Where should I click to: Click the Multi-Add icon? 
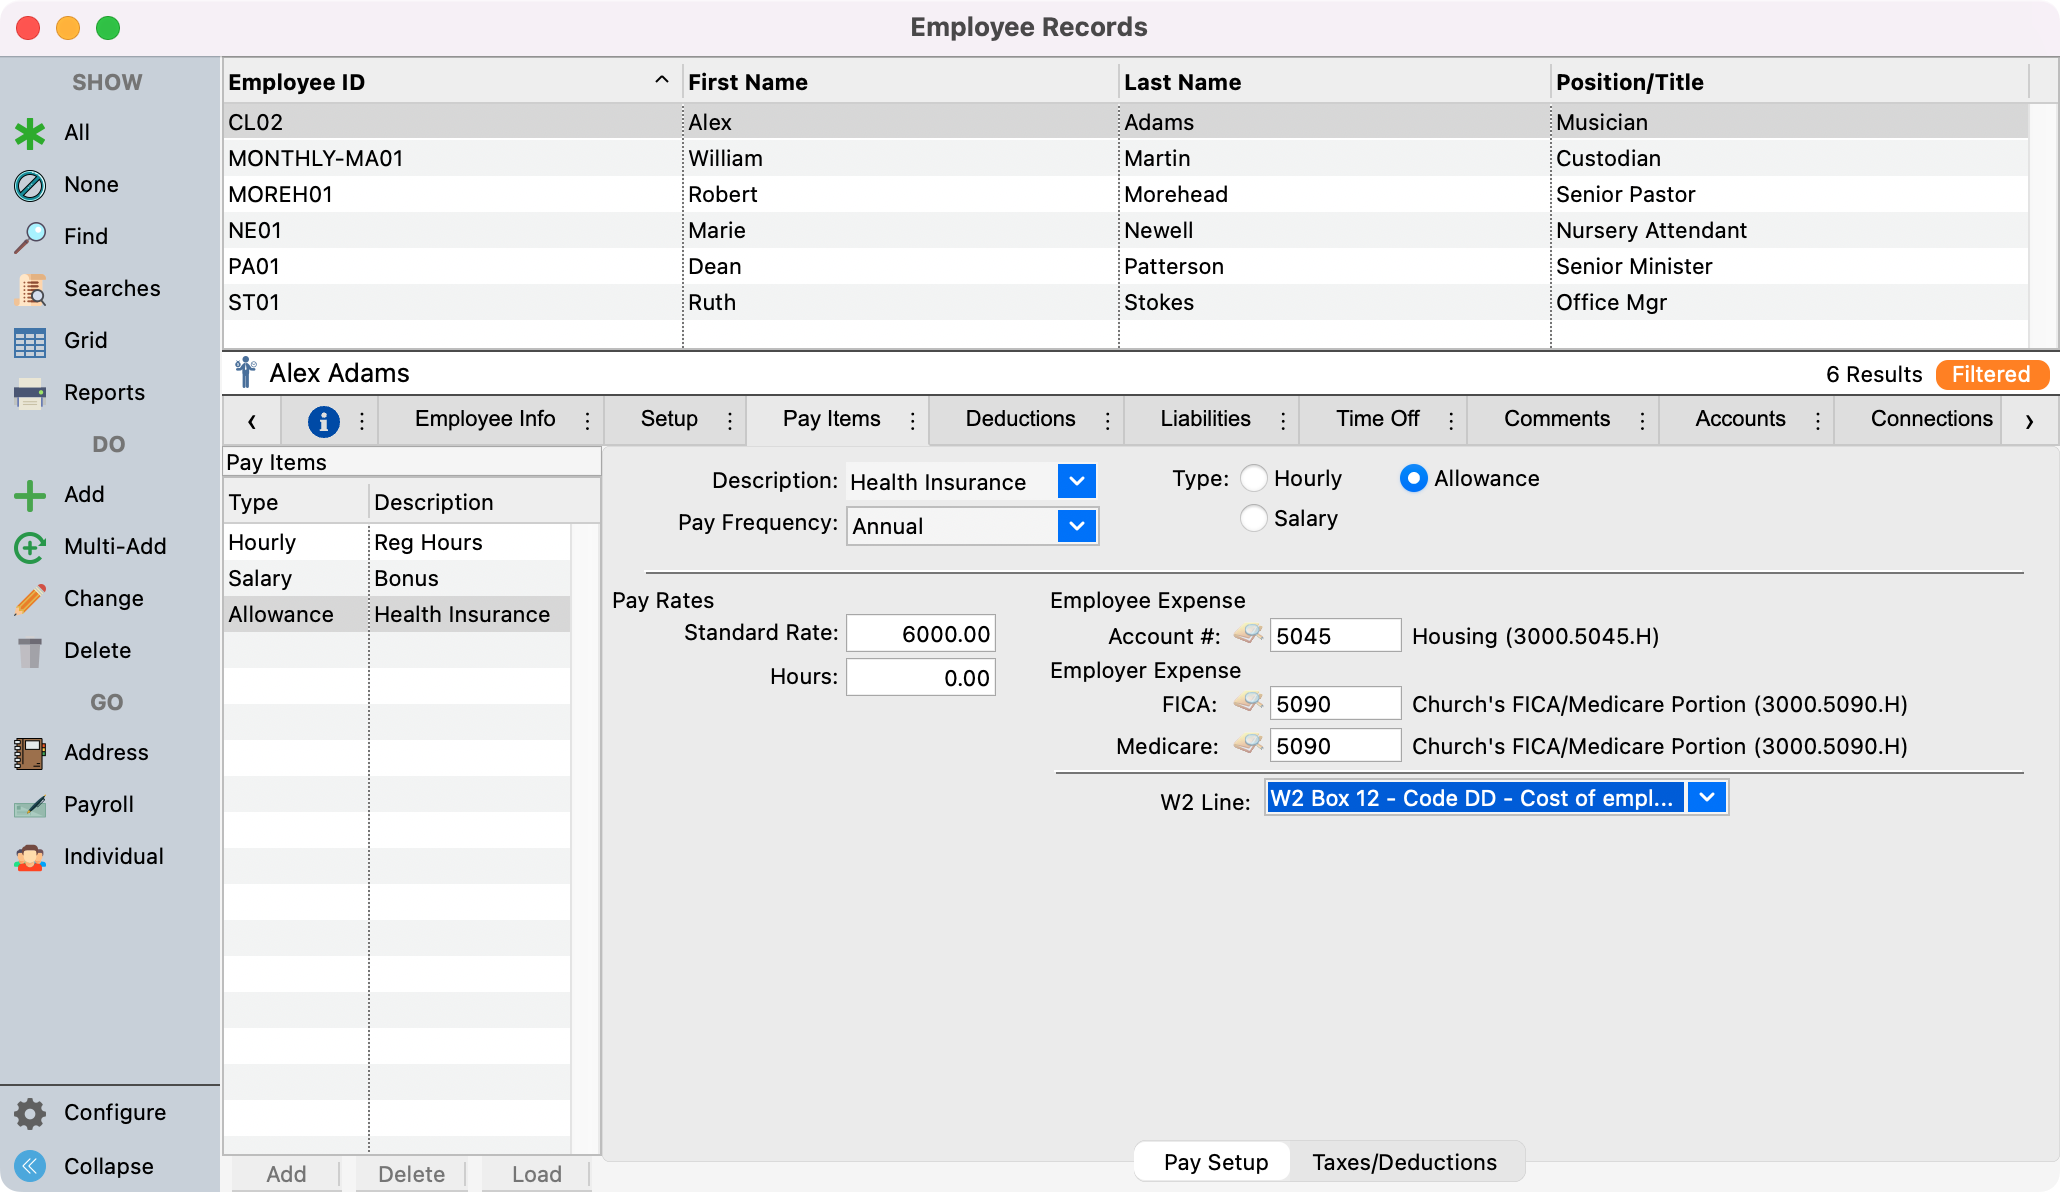[x=30, y=547]
